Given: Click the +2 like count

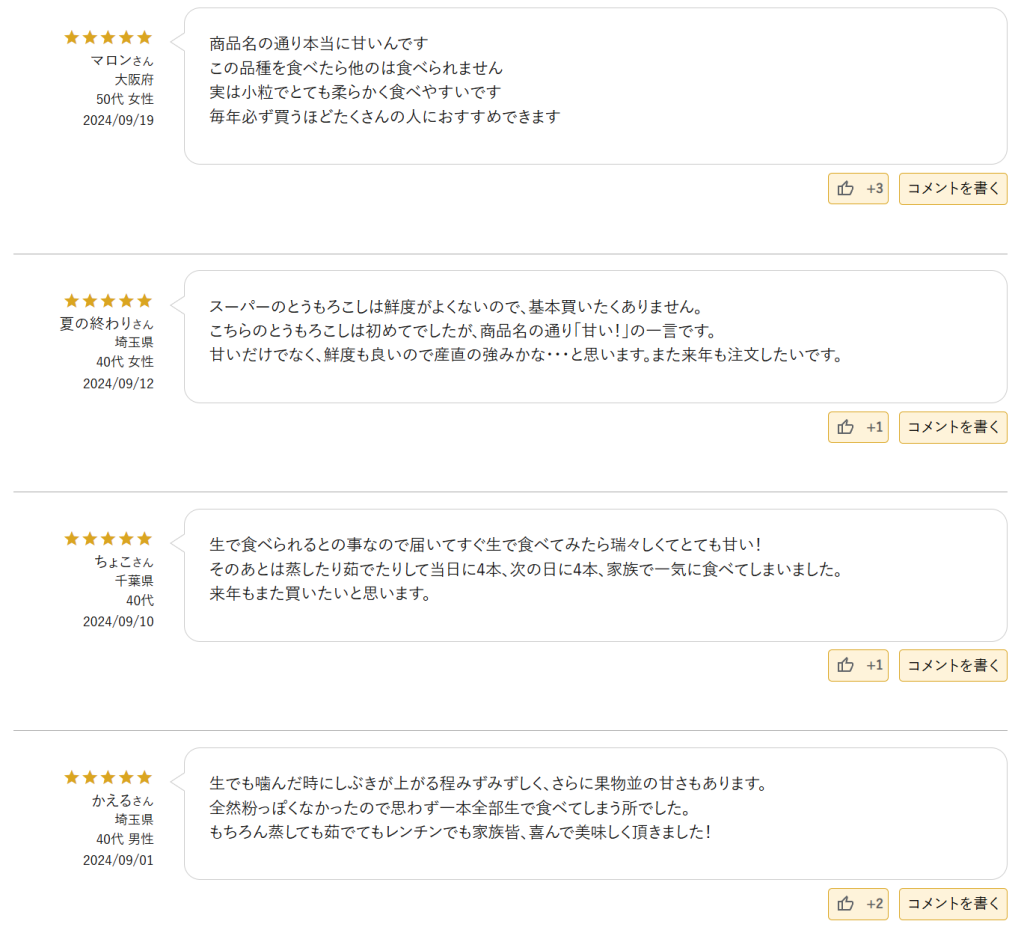Looking at the screenshot, I should coord(874,904).
